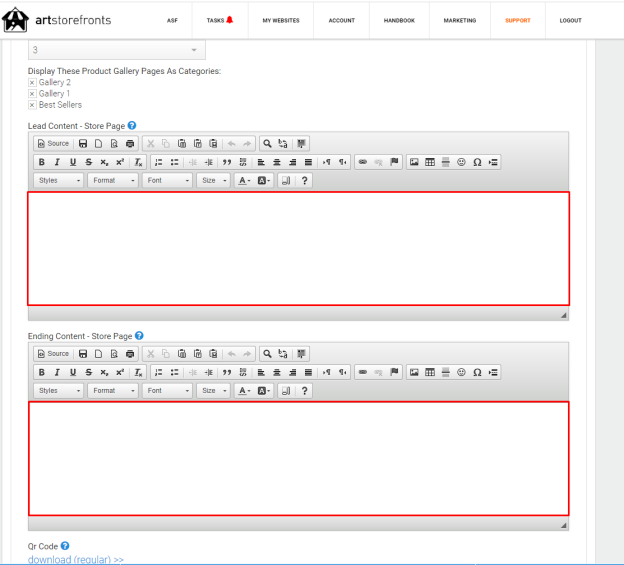The height and width of the screenshot is (565, 624).
Task: Open the Font dropdown in the Ending Content editor
Action: tap(167, 391)
